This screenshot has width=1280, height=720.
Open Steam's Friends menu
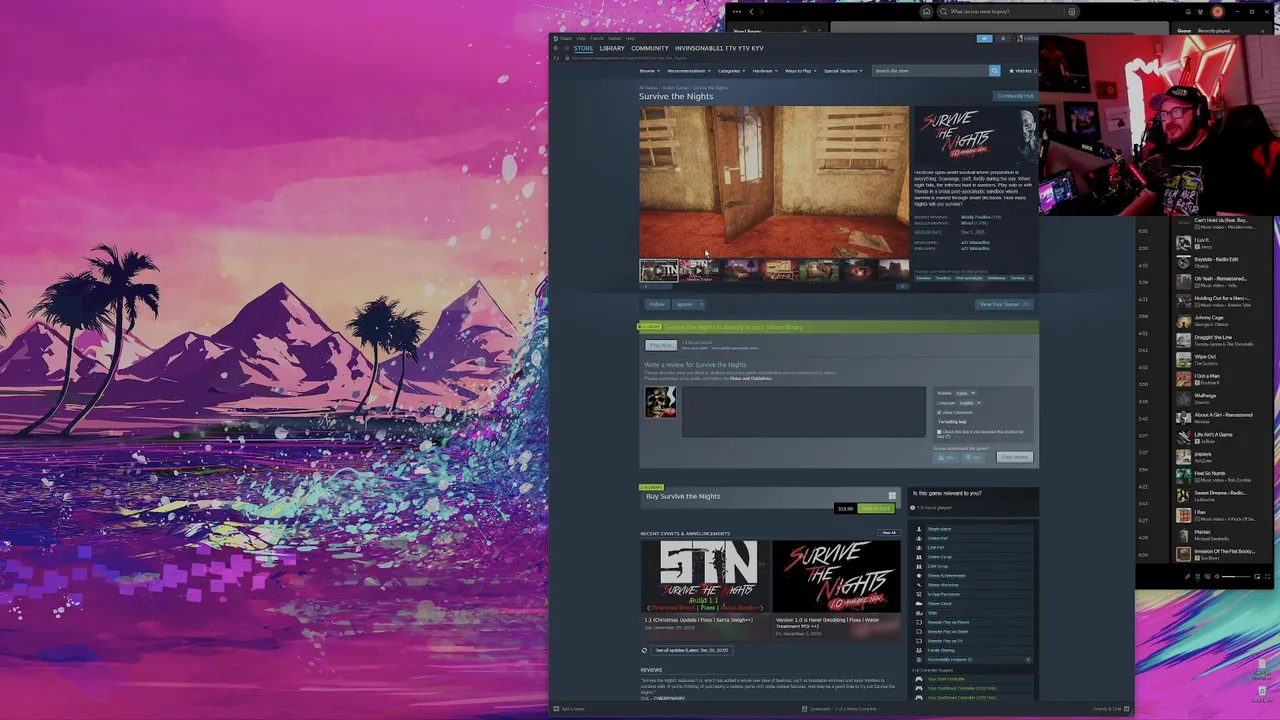(597, 38)
